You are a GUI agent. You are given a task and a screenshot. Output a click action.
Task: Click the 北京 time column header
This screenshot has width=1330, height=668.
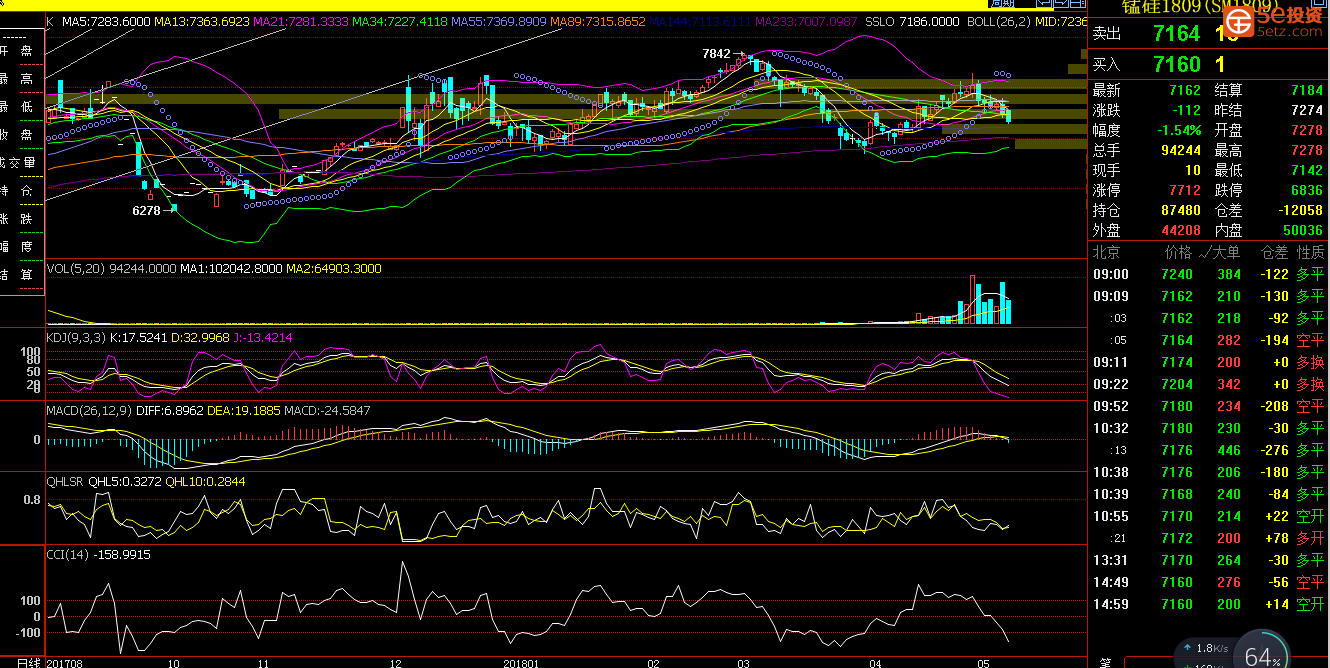pos(1106,252)
